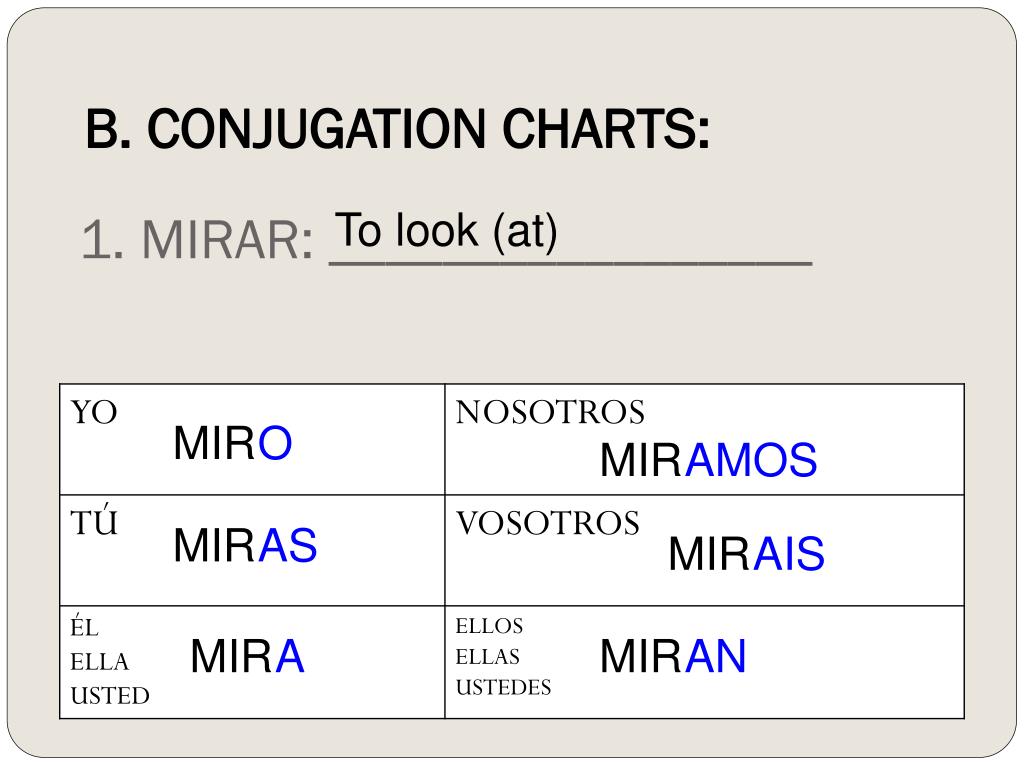Click the VOSOTROS pronoun label
Image resolution: width=1024 pixels, height=768 pixels.
[x=547, y=523]
